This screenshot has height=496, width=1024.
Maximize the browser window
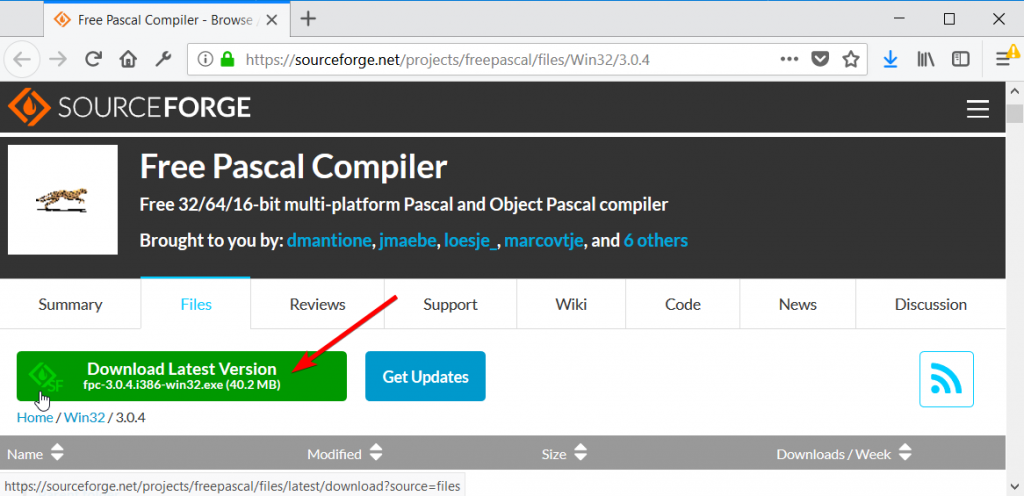click(950, 19)
